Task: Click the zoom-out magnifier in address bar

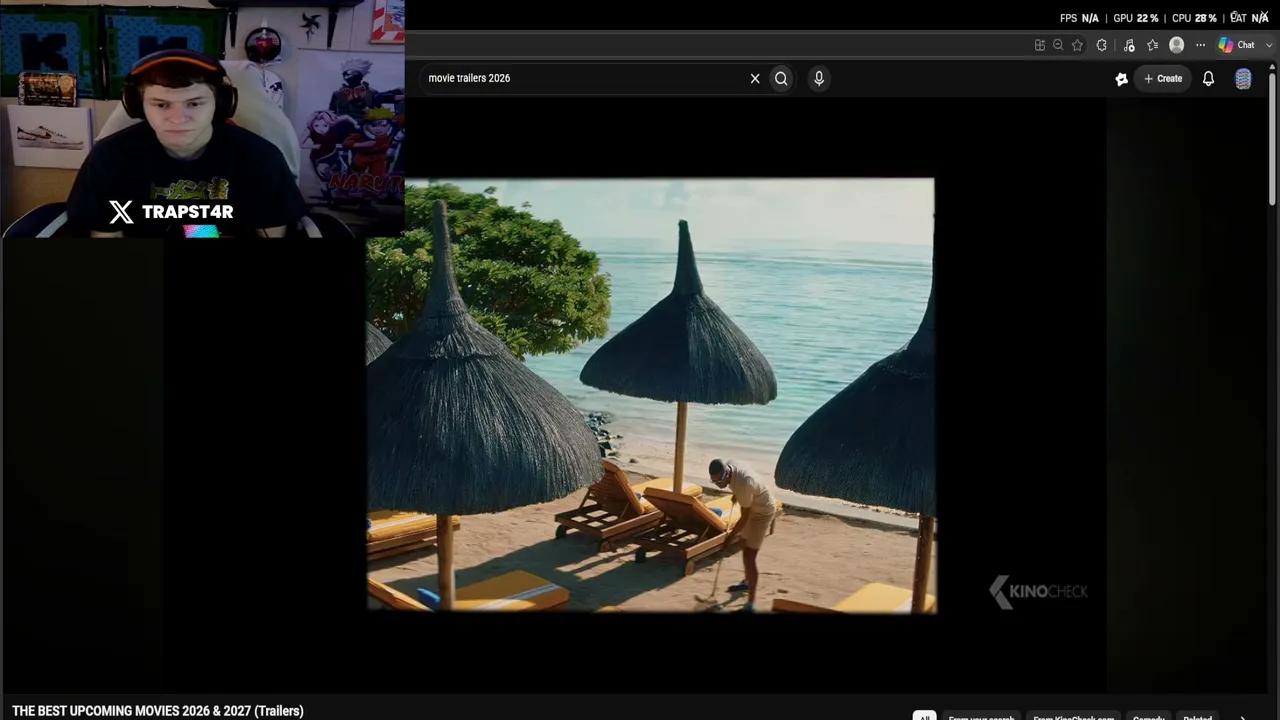Action: tap(1058, 45)
